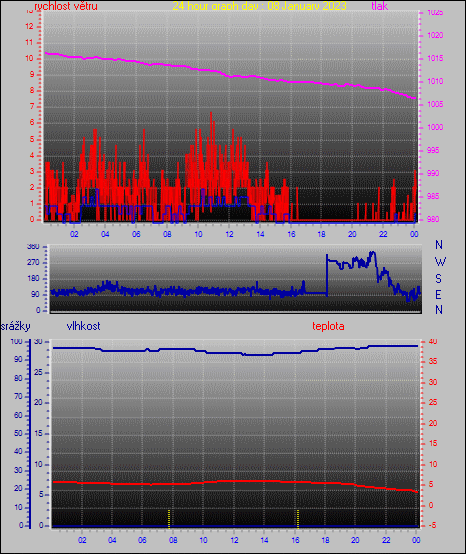Viewport: 466px width, 554px height.
Task: Click the 7 value on the wind speed axis
Action: tap(32, 107)
